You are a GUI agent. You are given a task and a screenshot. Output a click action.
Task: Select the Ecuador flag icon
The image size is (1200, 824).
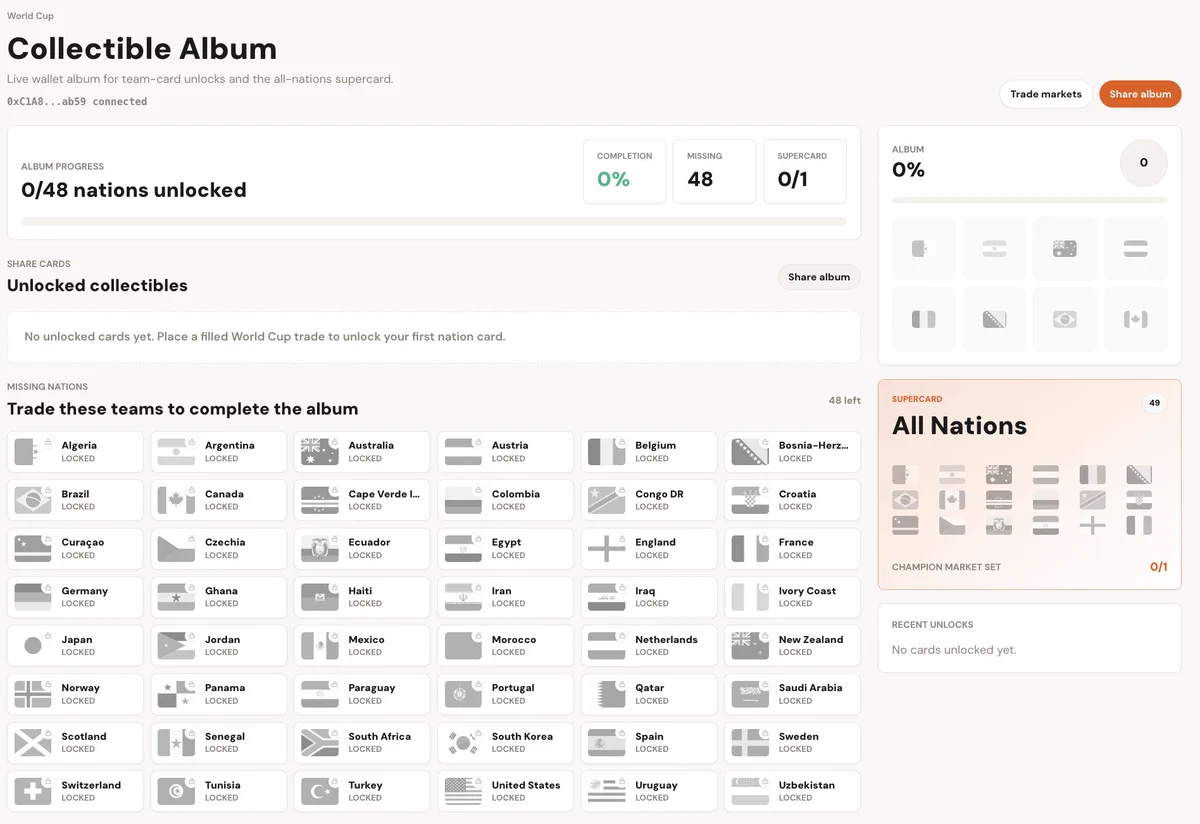(320, 549)
